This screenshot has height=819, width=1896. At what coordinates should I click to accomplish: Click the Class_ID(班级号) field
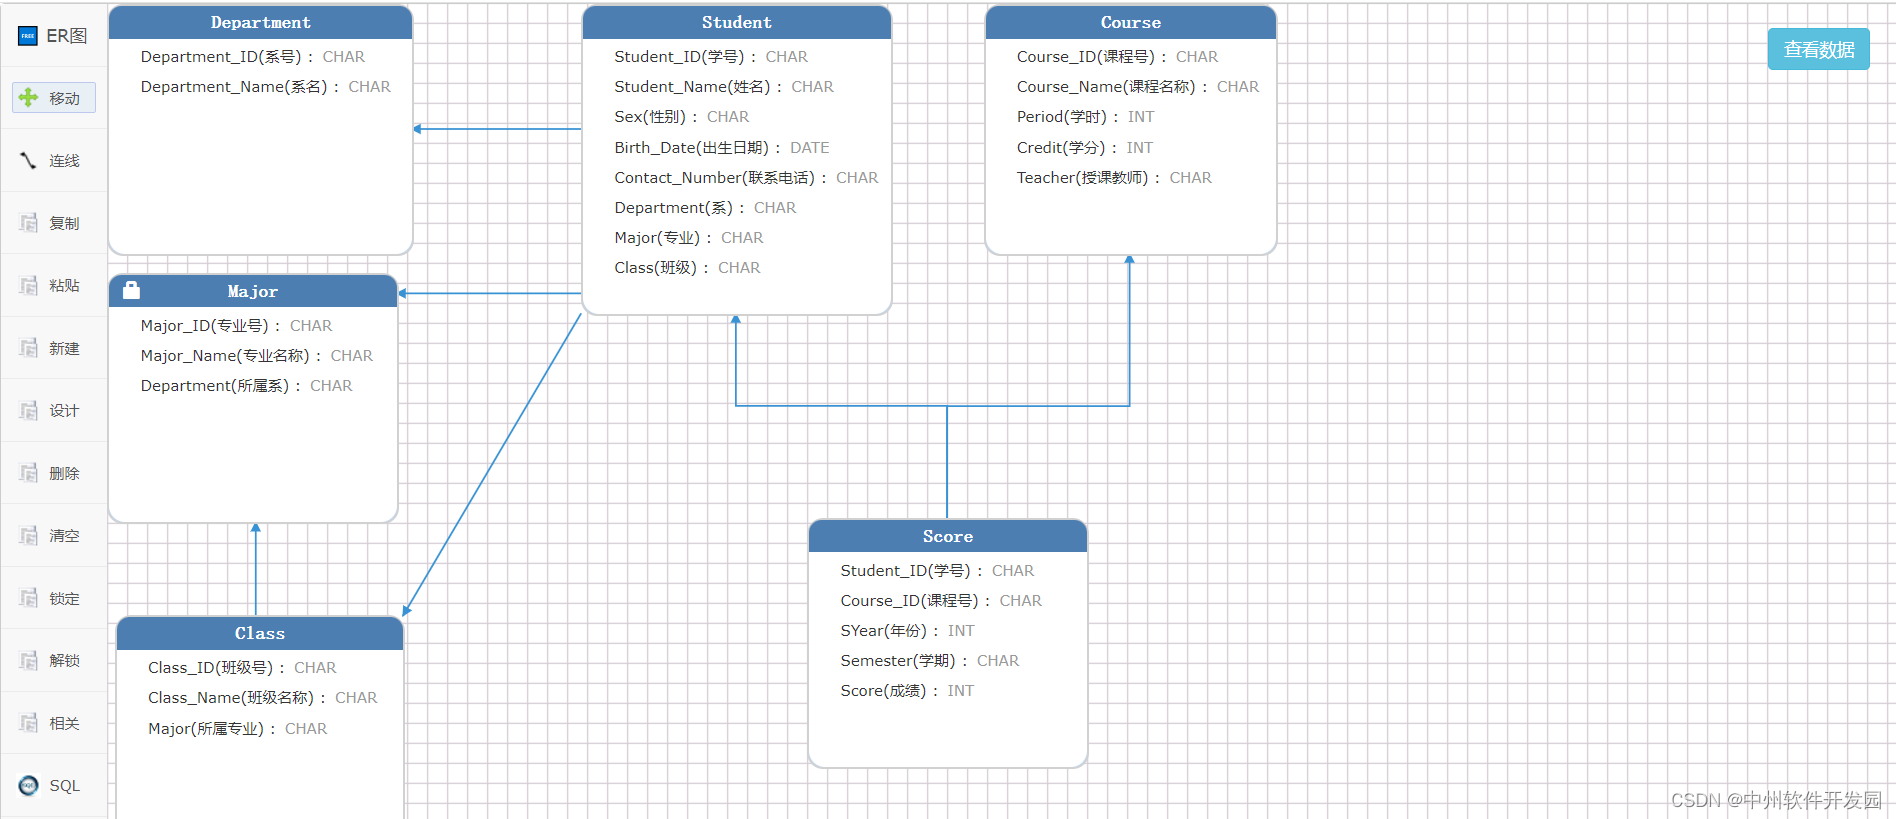point(242,668)
